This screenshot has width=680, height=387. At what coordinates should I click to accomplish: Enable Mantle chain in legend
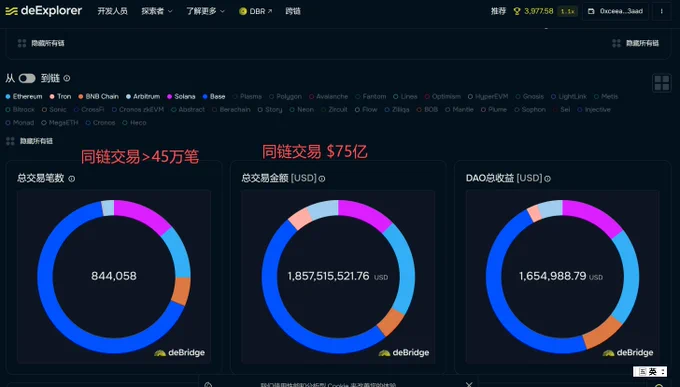459,109
